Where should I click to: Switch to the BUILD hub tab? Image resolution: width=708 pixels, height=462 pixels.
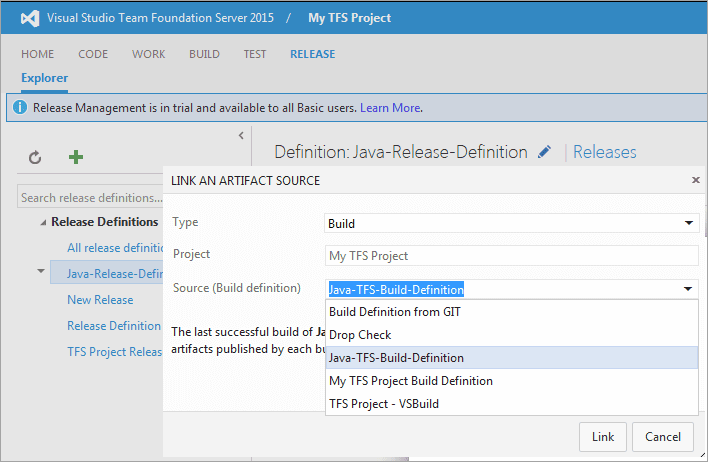coord(204,54)
